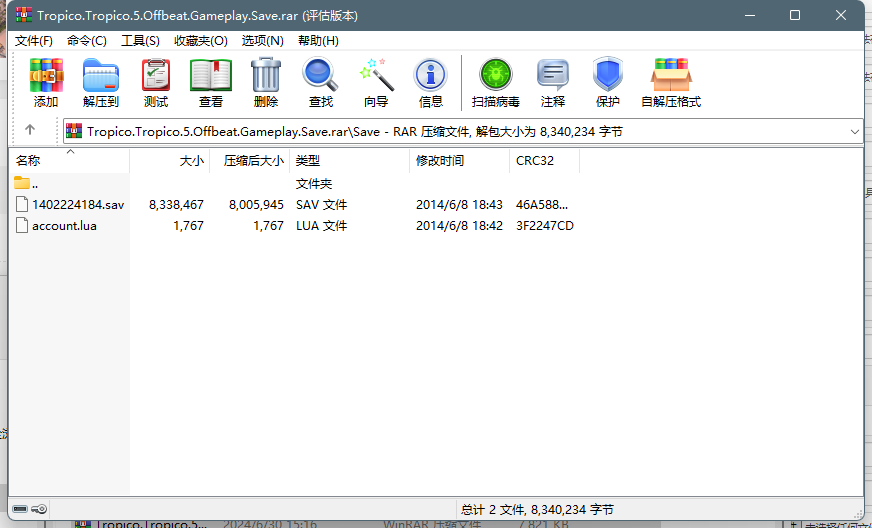This screenshot has height=528, width=872.
Task: Click the WinRAR icon in title bar
Action: point(24,15)
